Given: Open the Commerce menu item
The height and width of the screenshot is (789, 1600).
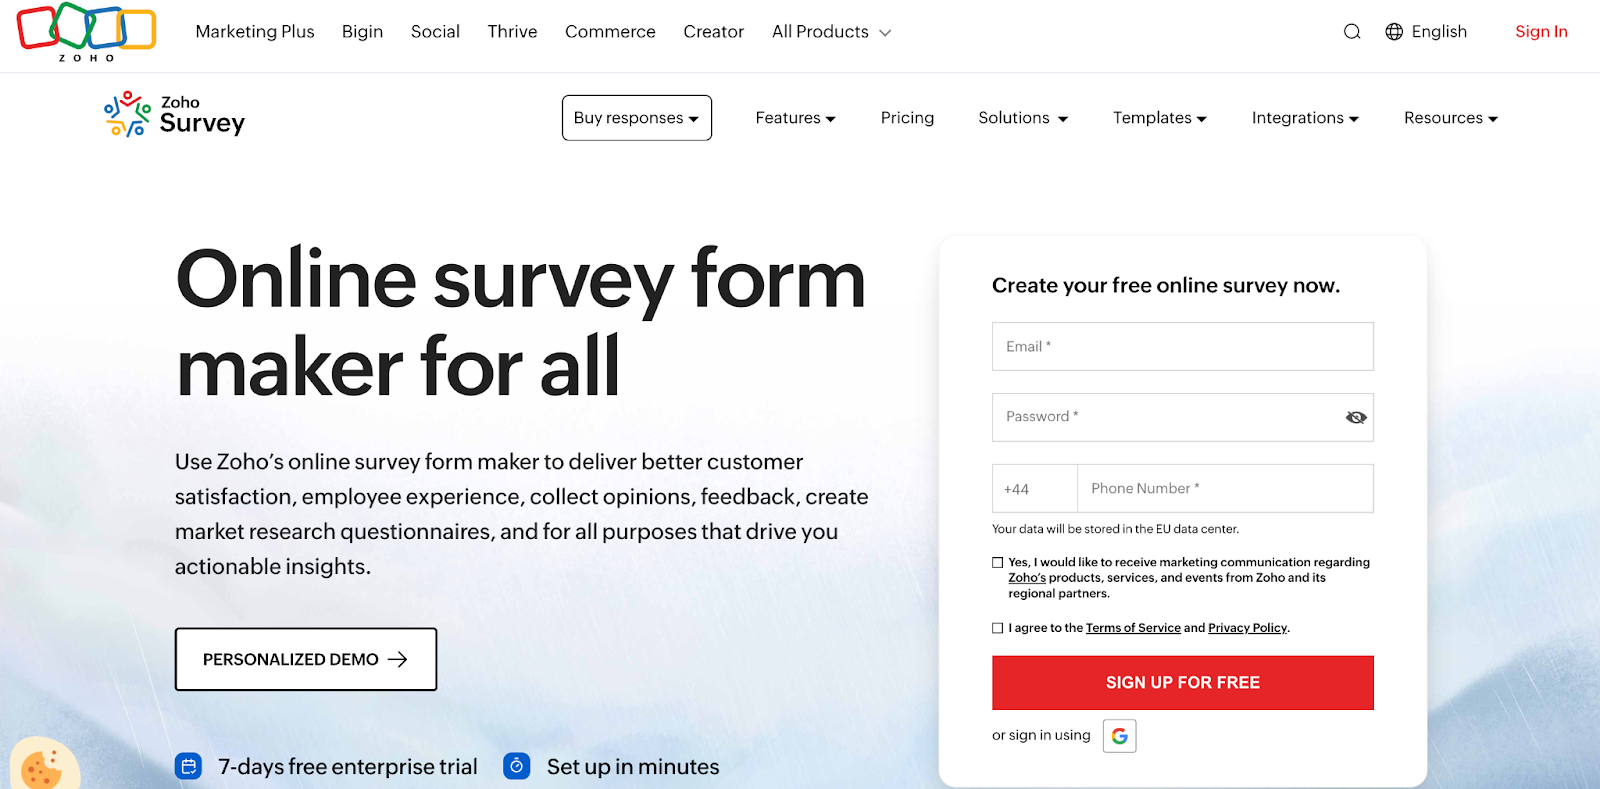Looking at the screenshot, I should (x=609, y=31).
